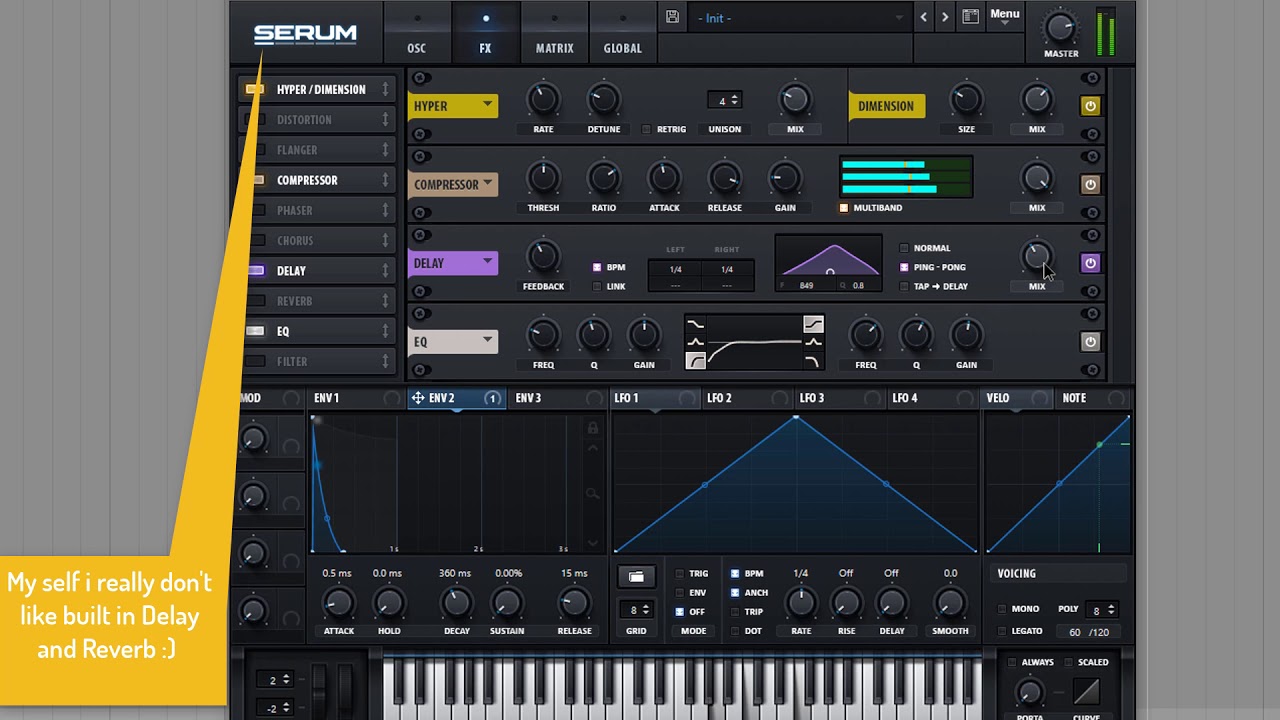The width and height of the screenshot is (1280, 720).
Task: Select the low shelf EQ shape
Action: (x=696, y=324)
